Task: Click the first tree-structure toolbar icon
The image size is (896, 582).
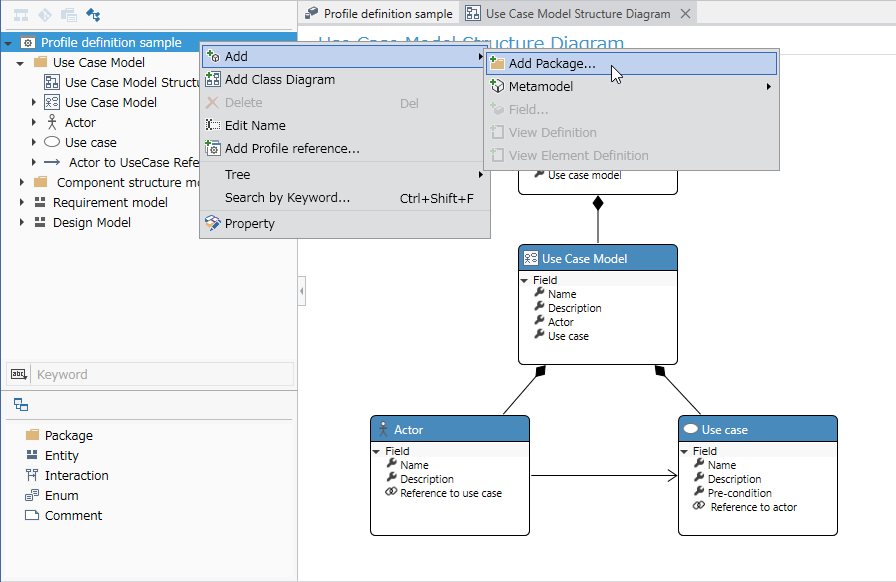Action: point(21,15)
